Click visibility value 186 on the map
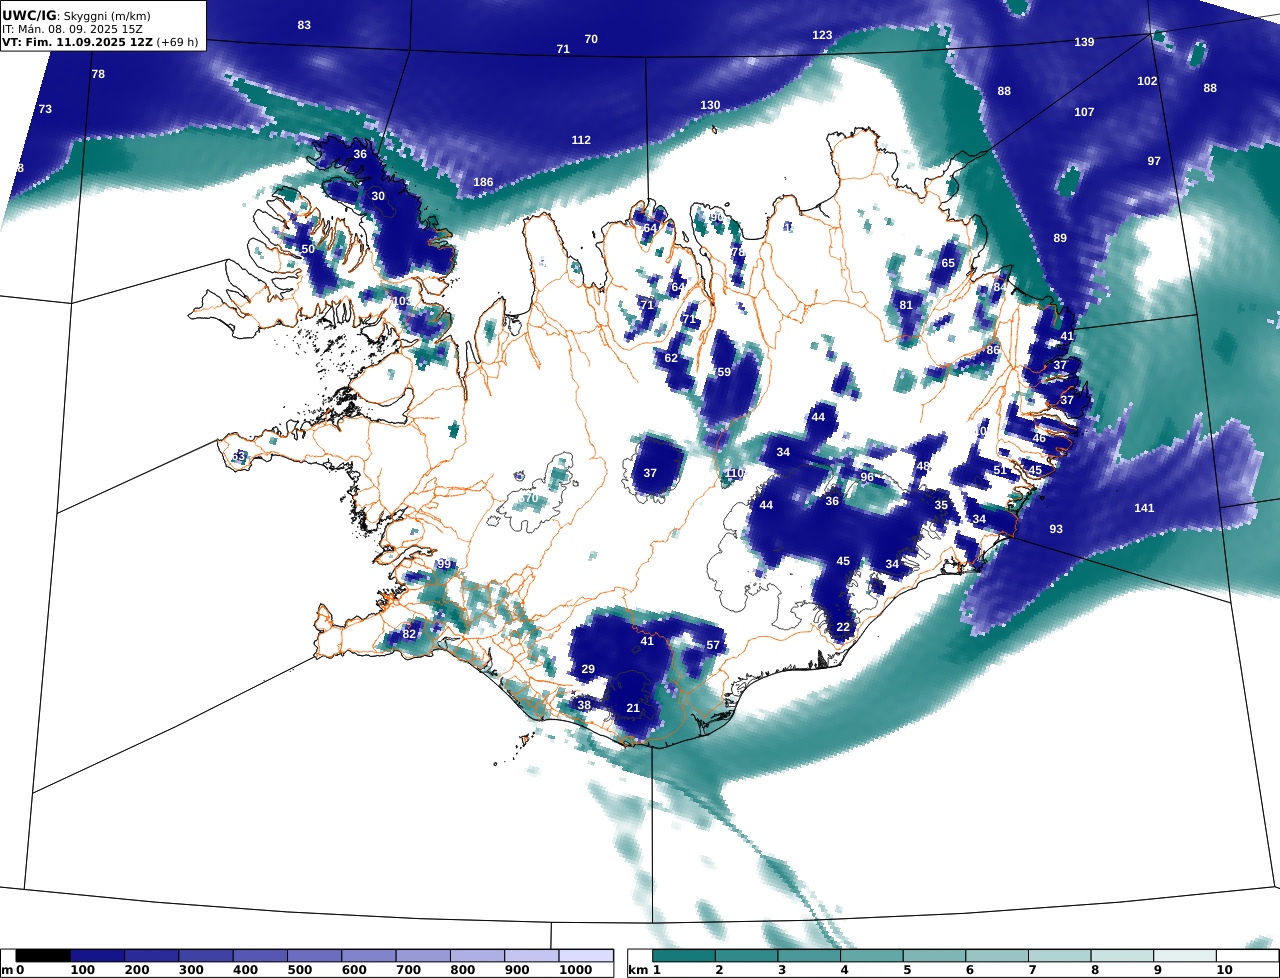1280x978 pixels. tap(483, 182)
